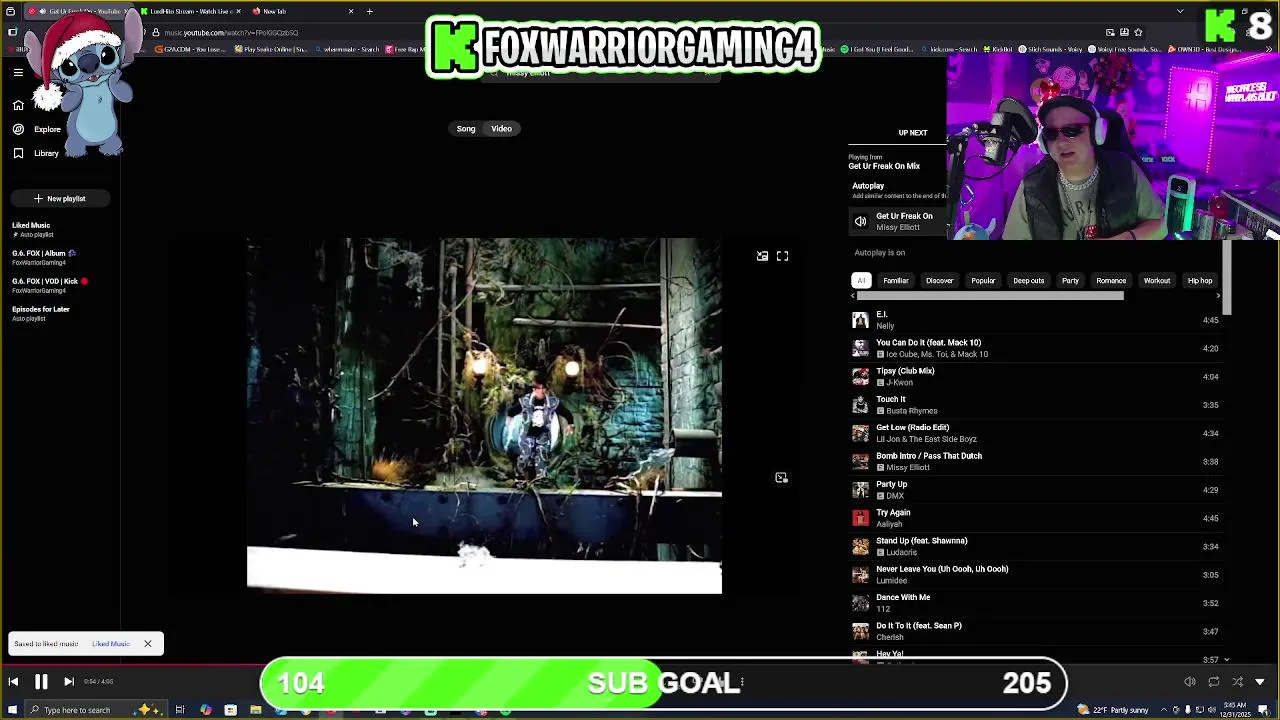Viewport: 1280px width, 720px height.
Task: Filter queue by Party
Action: pyautogui.click(x=1070, y=280)
